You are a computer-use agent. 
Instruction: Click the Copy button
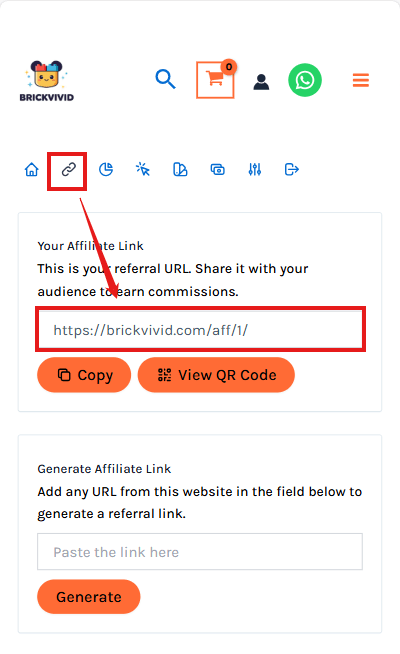[84, 375]
